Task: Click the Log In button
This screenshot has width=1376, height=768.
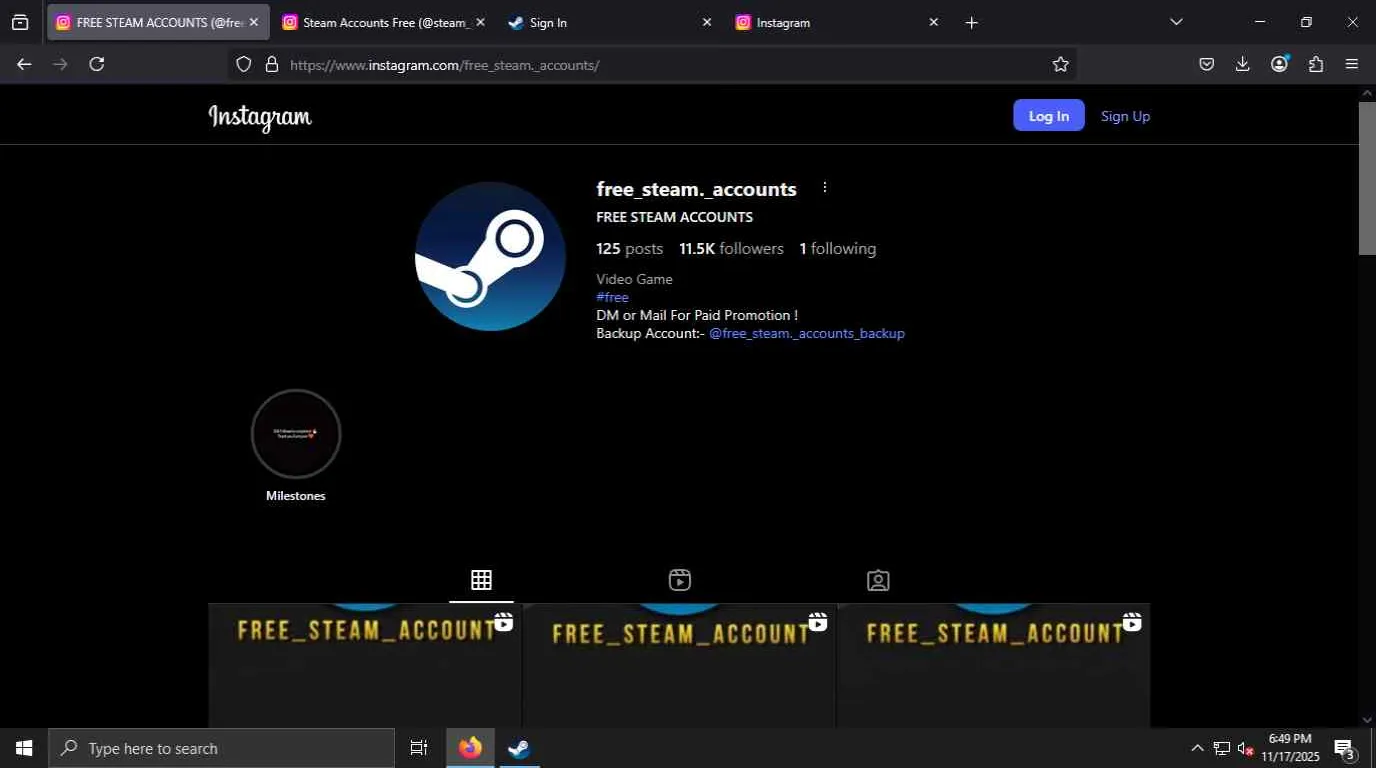Action: click(1049, 115)
